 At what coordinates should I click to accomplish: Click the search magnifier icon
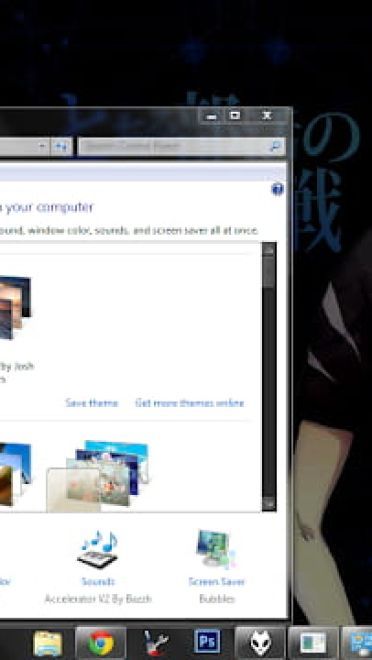(x=275, y=146)
